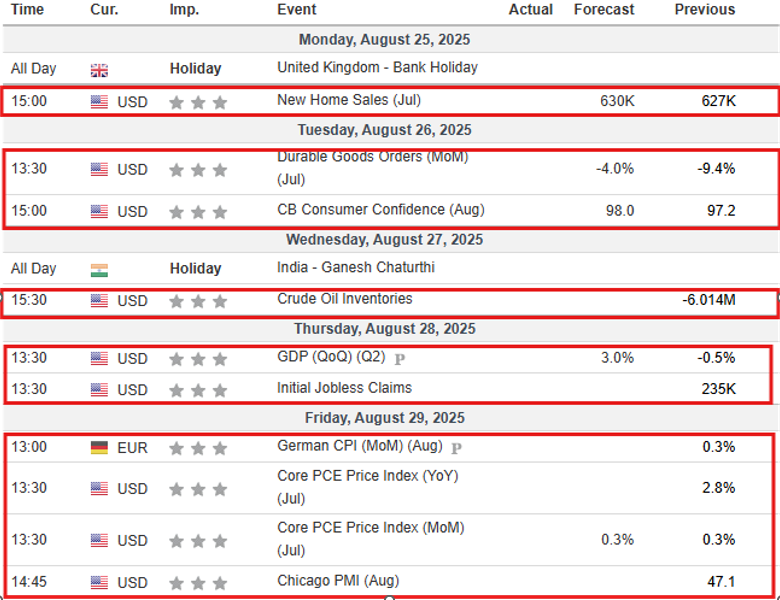Click importance stars for Core PCE (YoY)
This screenshot has height=600, width=780.
click(198, 489)
